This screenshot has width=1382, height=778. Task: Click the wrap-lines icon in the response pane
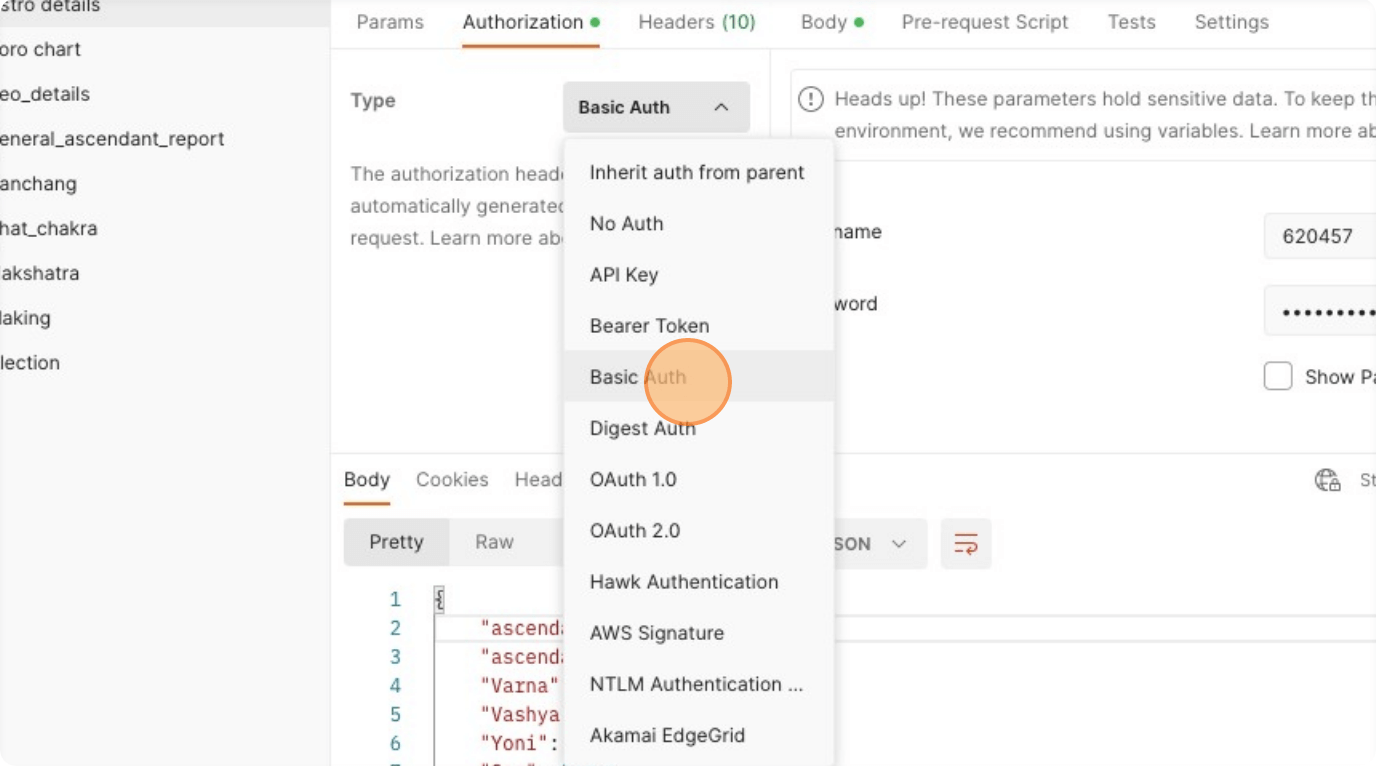[x=964, y=543]
